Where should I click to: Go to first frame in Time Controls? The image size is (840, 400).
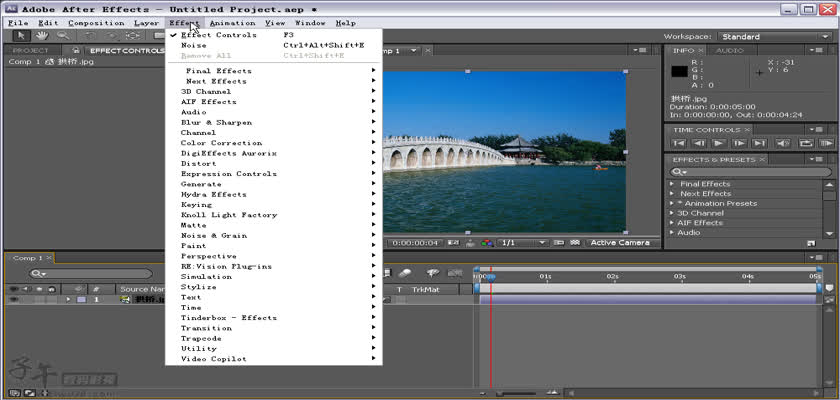[679, 143]
